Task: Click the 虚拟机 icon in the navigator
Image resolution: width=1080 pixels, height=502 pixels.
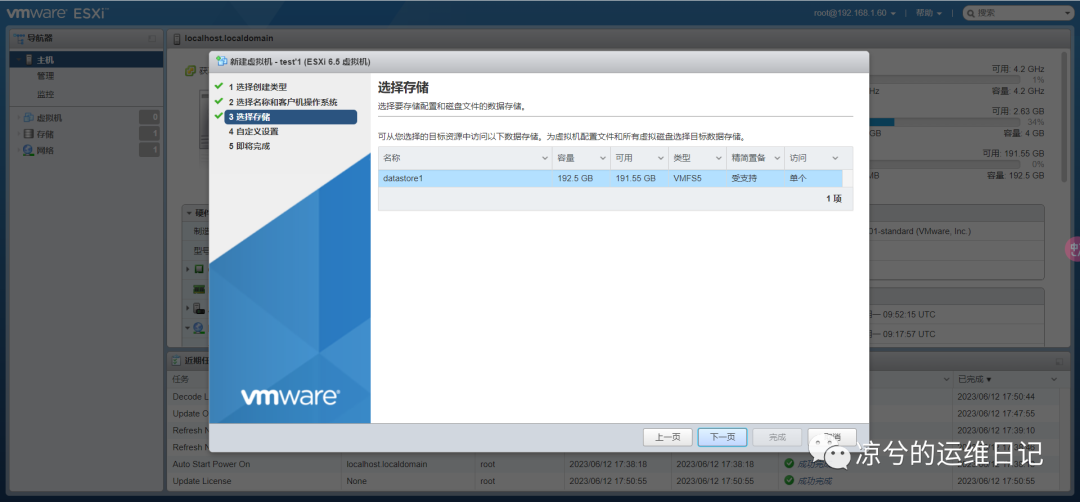Action: [28, 117]
